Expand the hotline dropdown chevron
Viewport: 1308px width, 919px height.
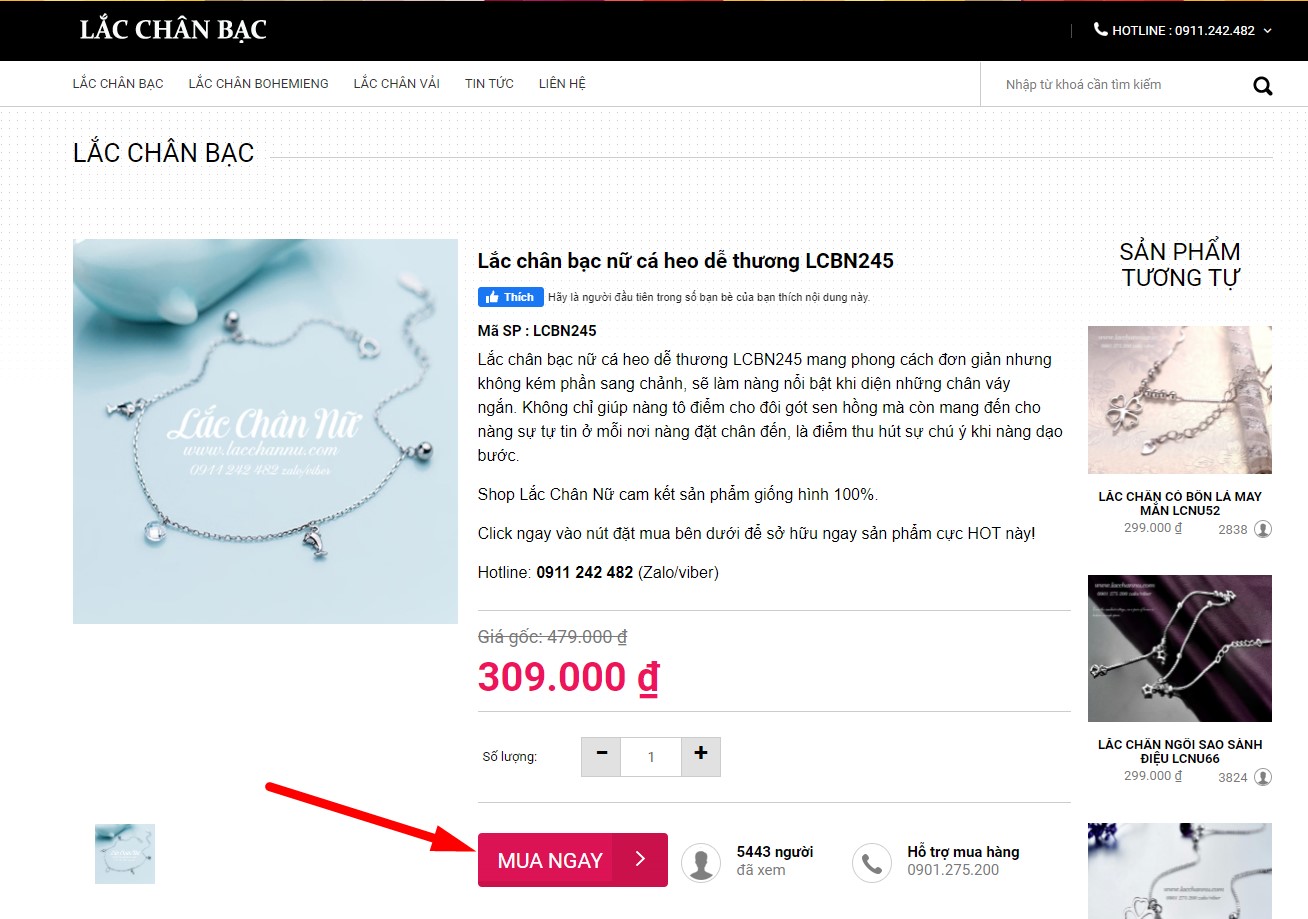coord(1267,31)
